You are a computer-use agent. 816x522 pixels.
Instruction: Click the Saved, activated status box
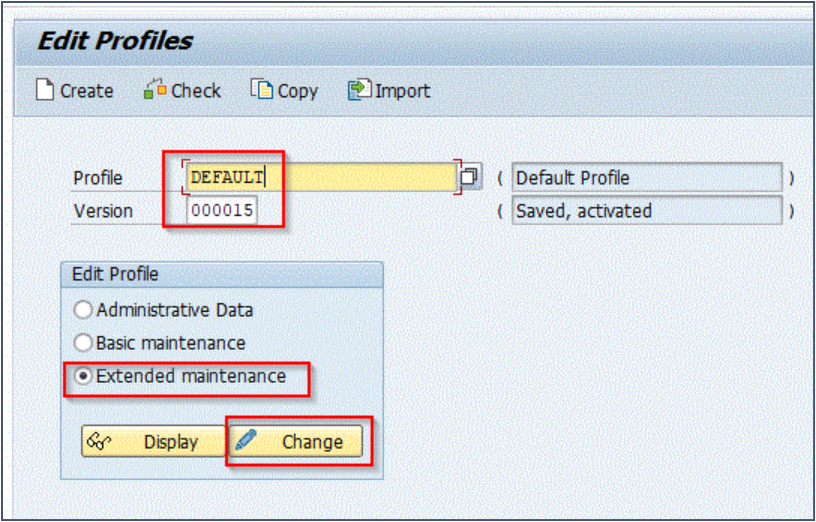tap(647, 210)
